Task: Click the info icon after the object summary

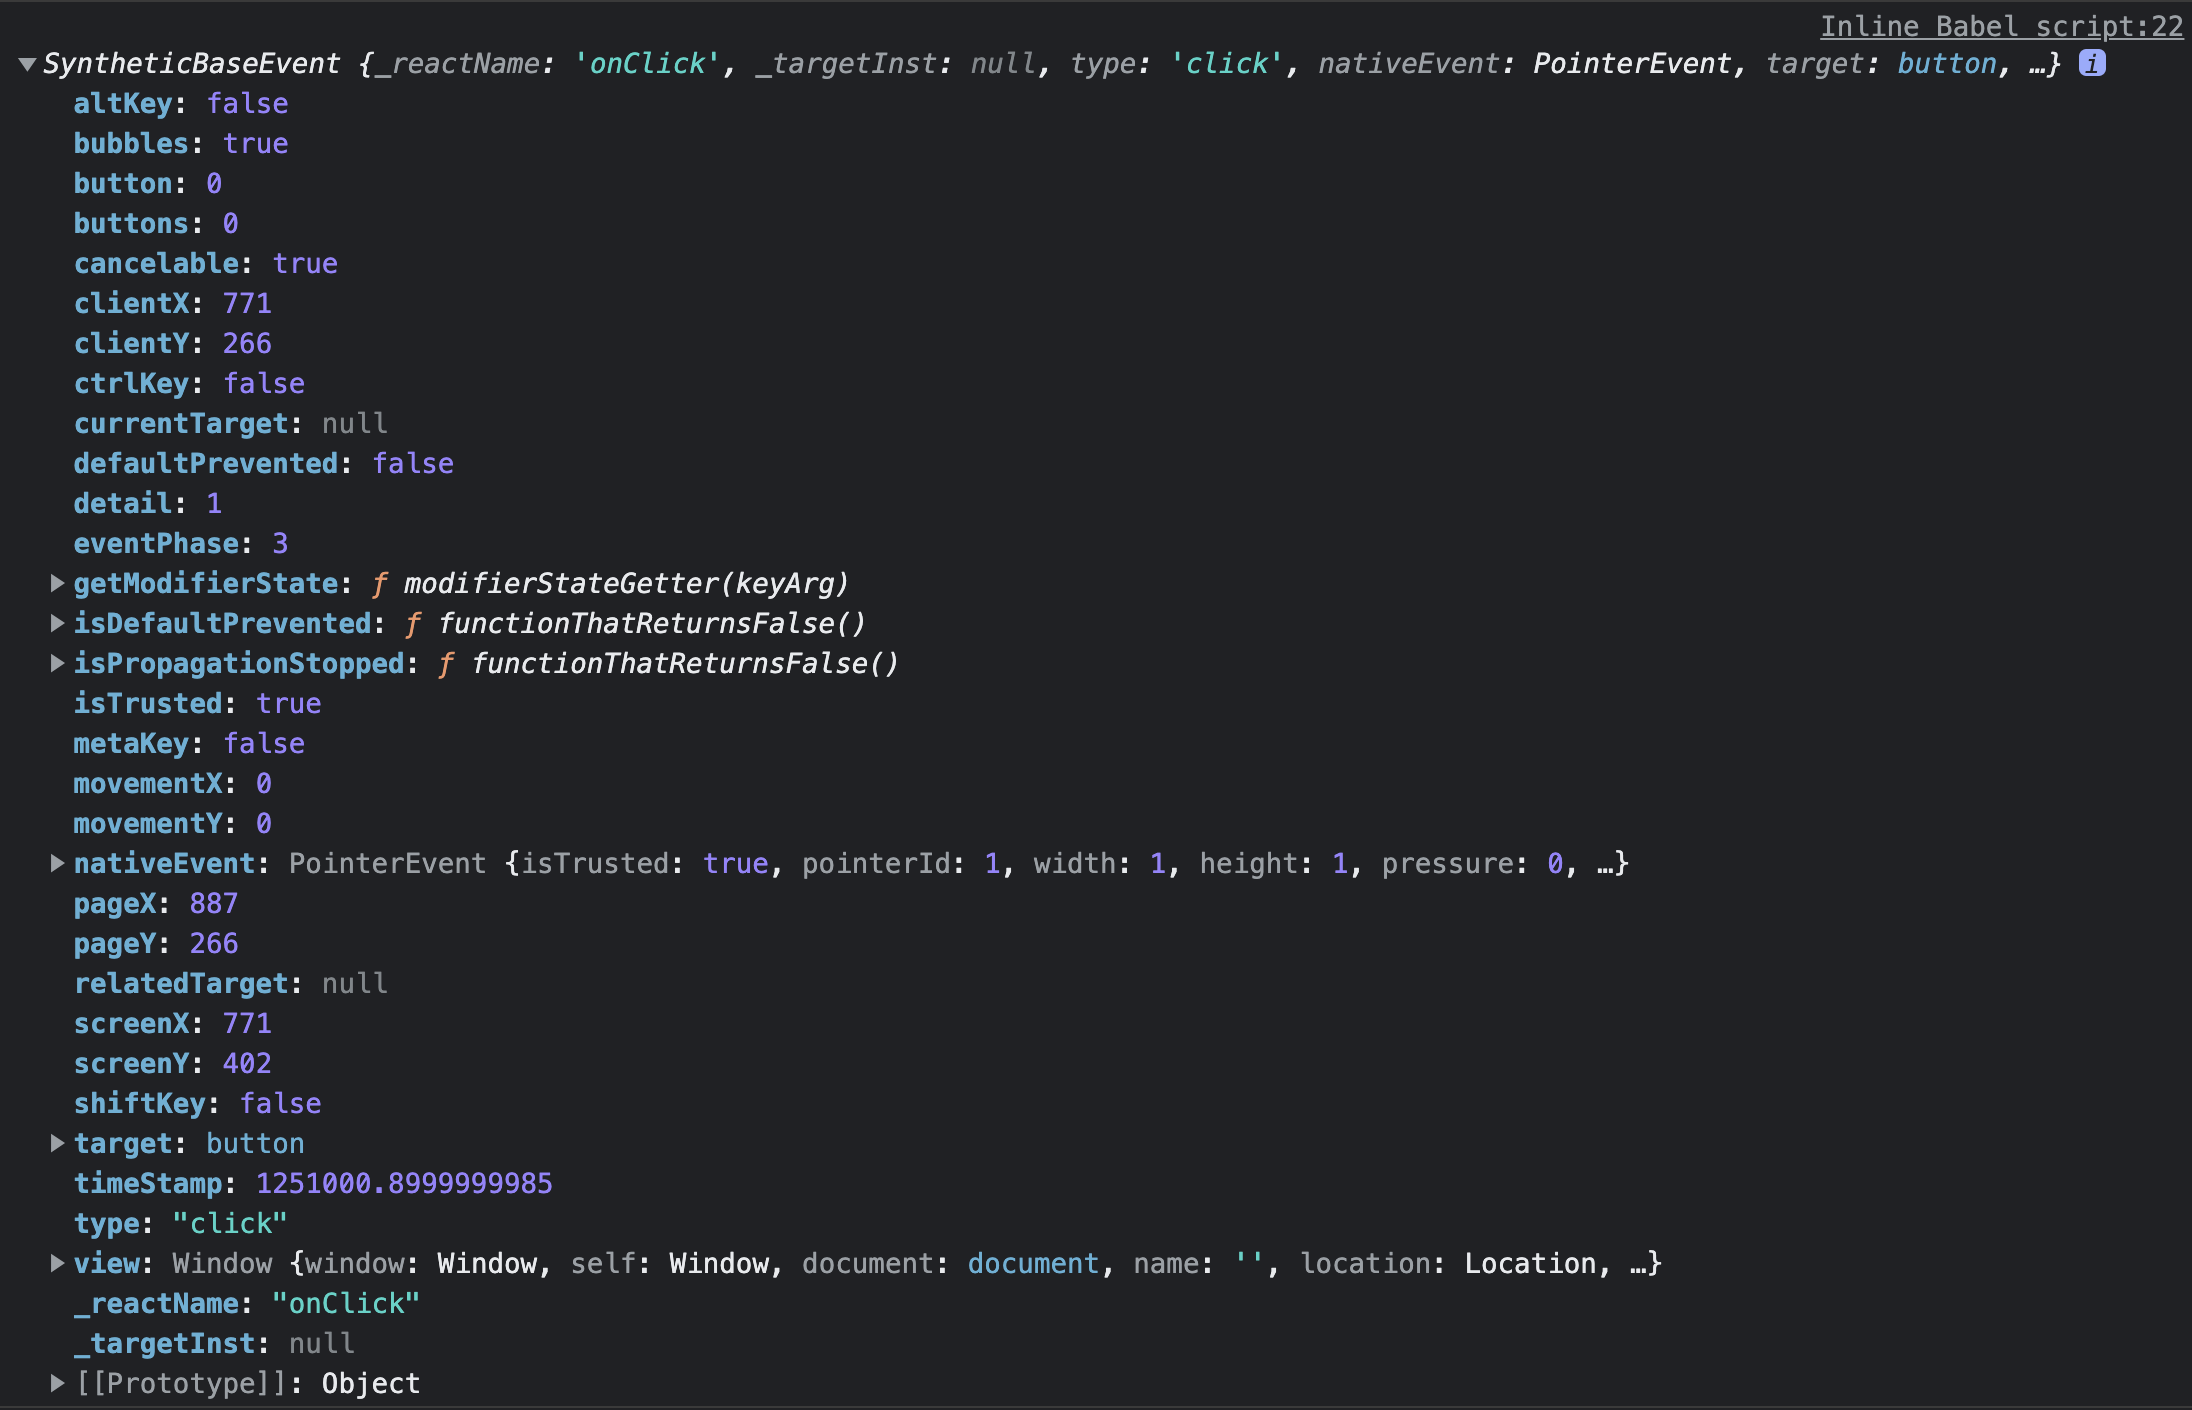Action: [x=2092, y=63]
